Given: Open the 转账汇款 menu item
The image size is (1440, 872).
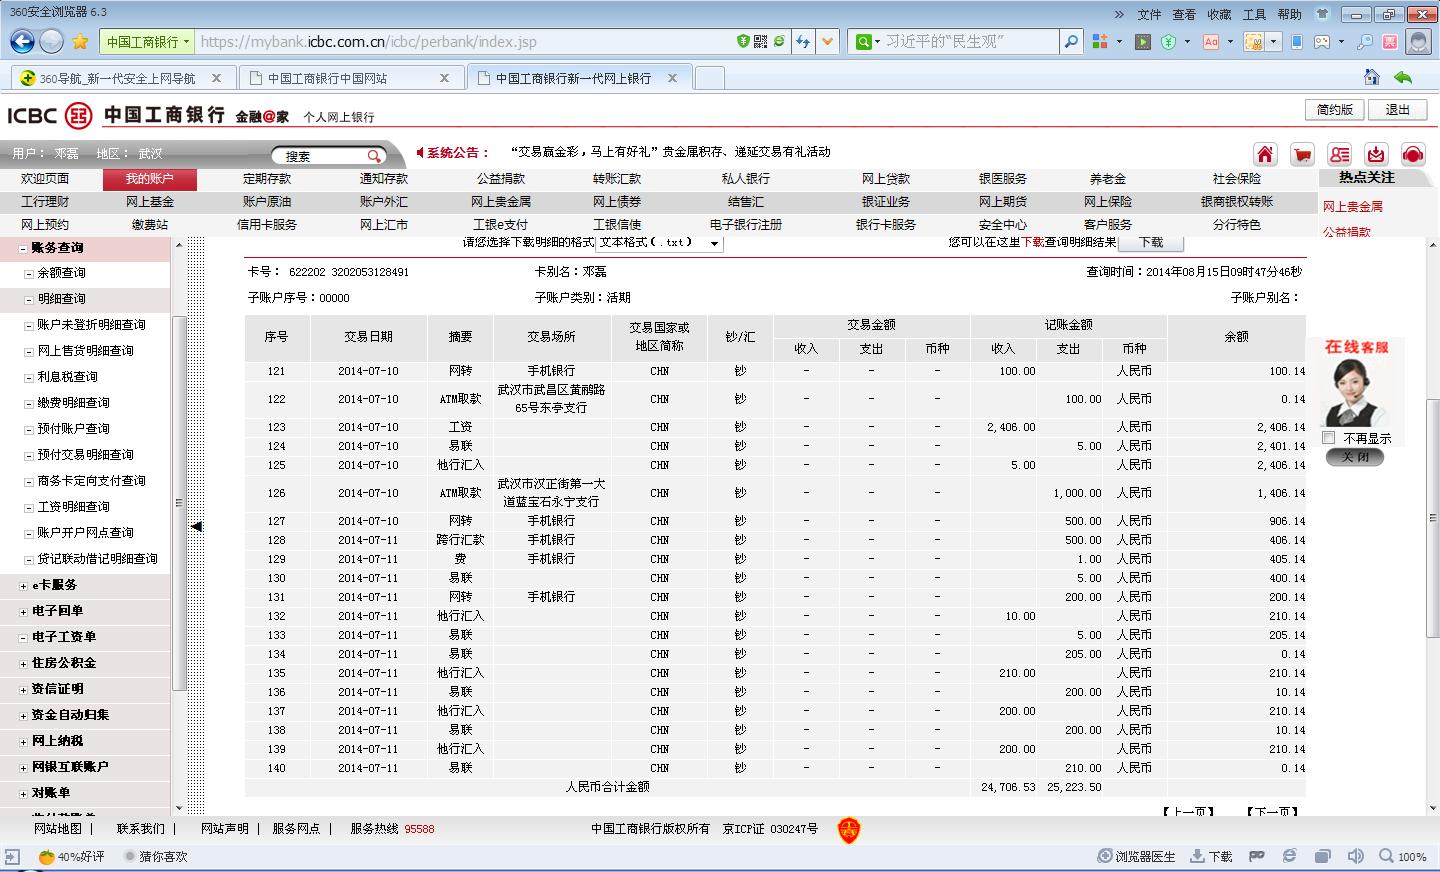Looking at the screenshot, I should click(x=616, y=179).
